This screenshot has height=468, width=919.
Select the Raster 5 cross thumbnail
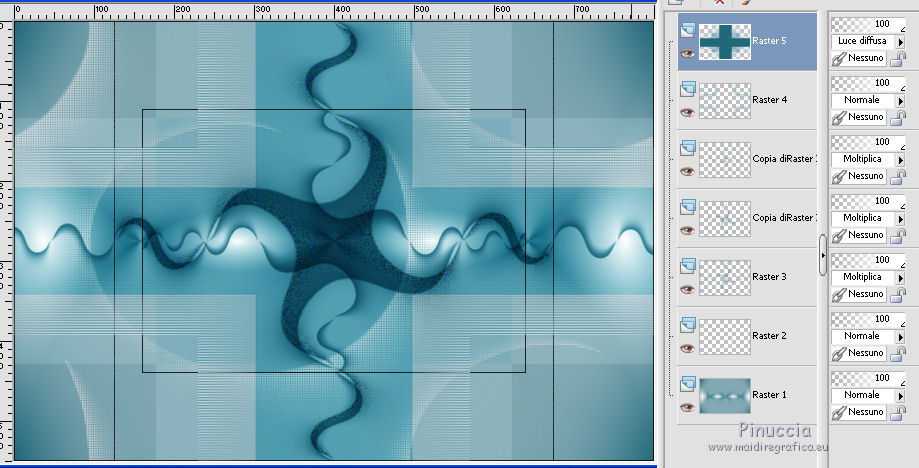[x=725, y=42]
